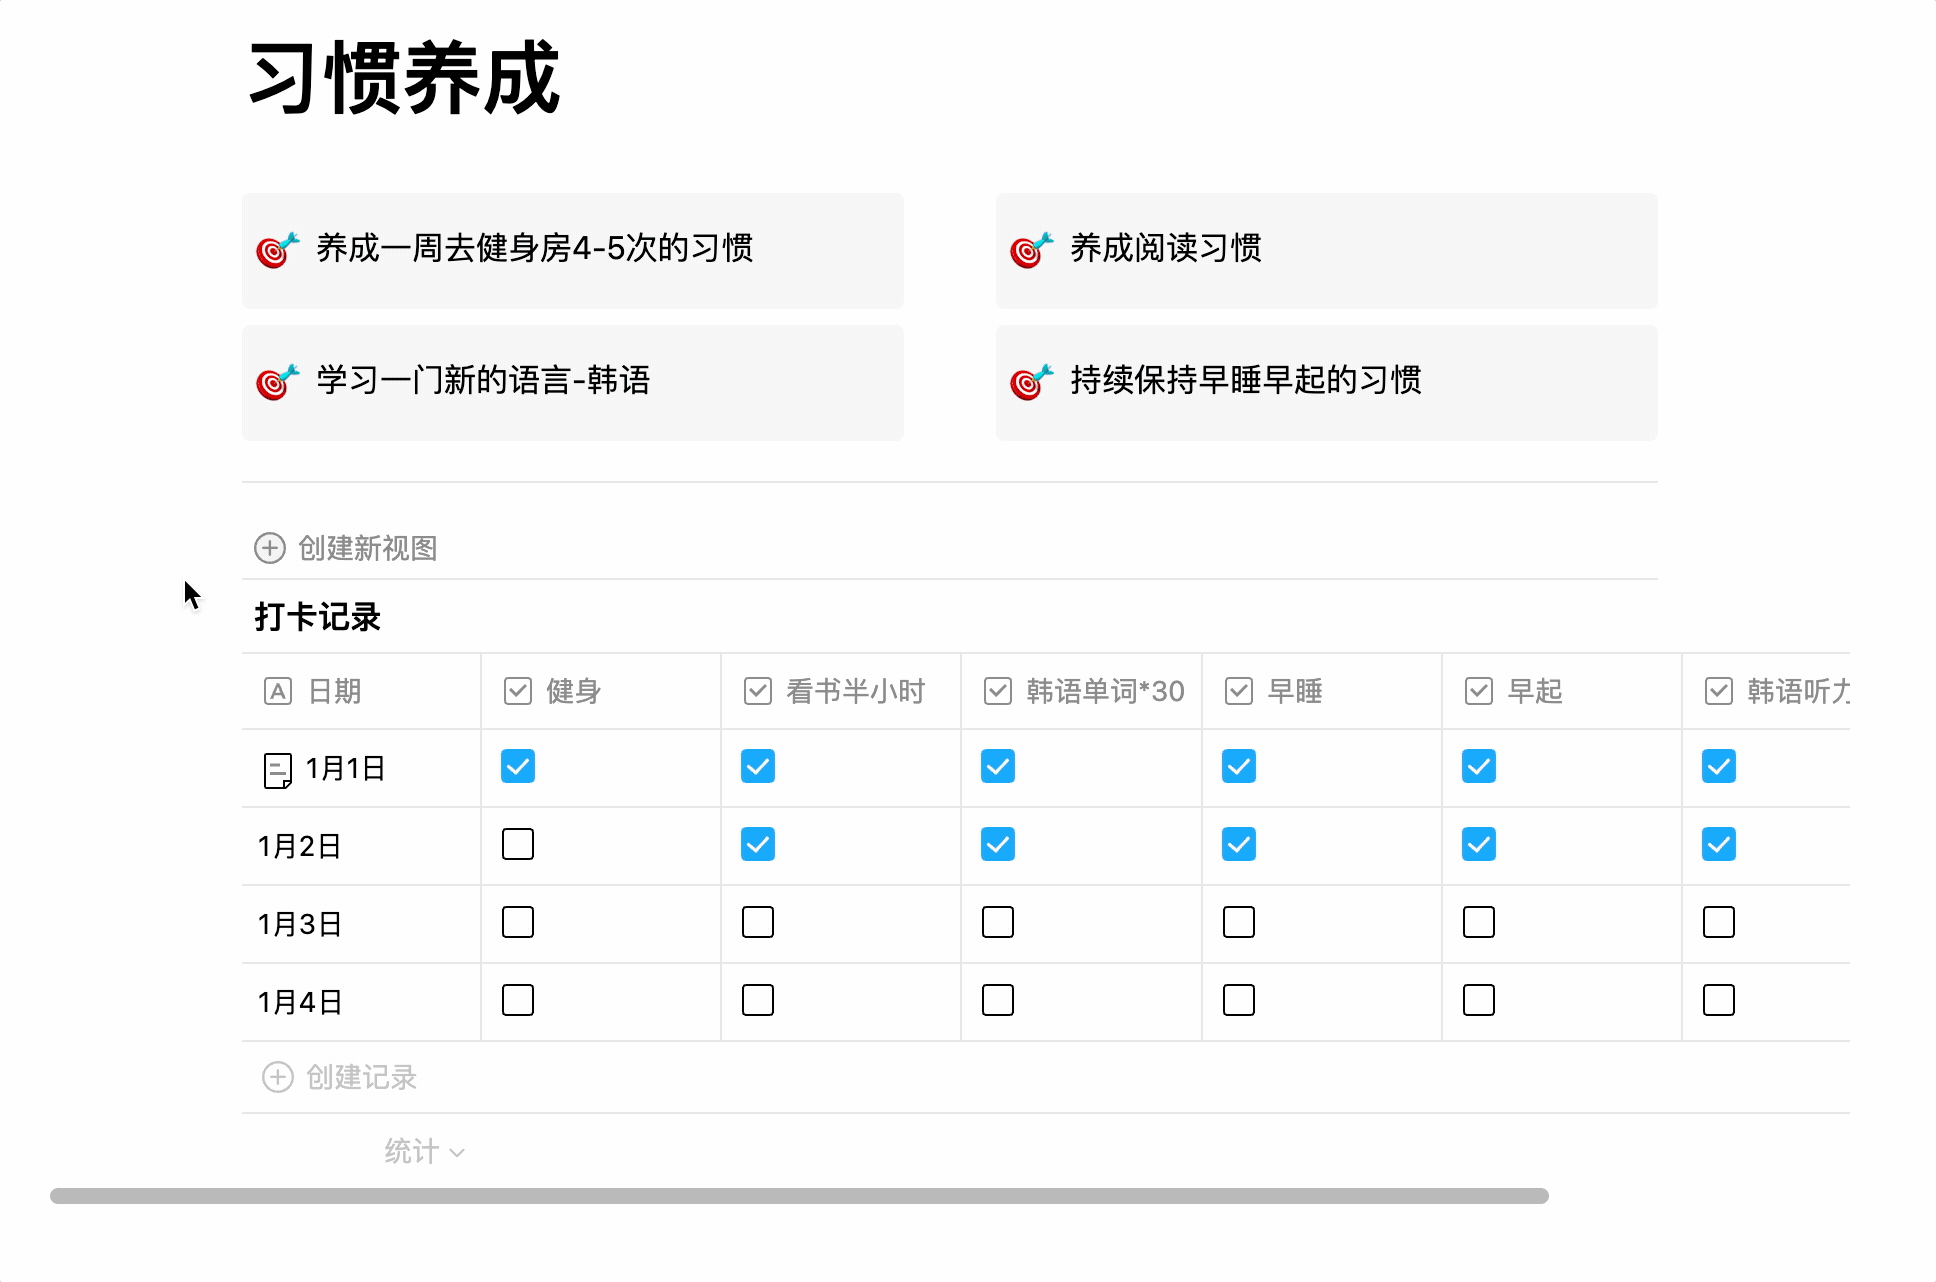Click the text-type icon in 日期 header
Viewport: 1936px width, 1282px height.
point(277,691)
